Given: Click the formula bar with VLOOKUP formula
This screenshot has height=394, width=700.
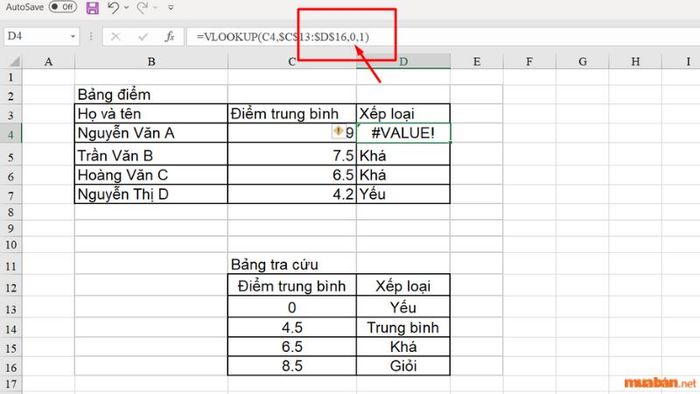Looking at the screenshot, I should (442, 37).
